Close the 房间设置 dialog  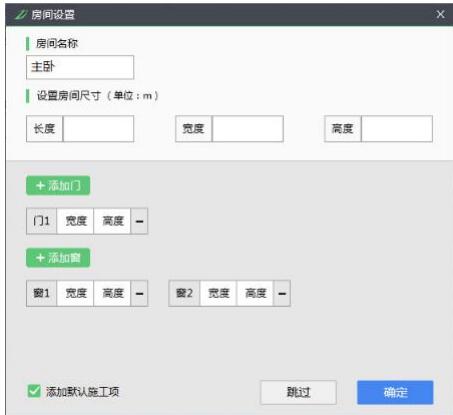[440, 14]
